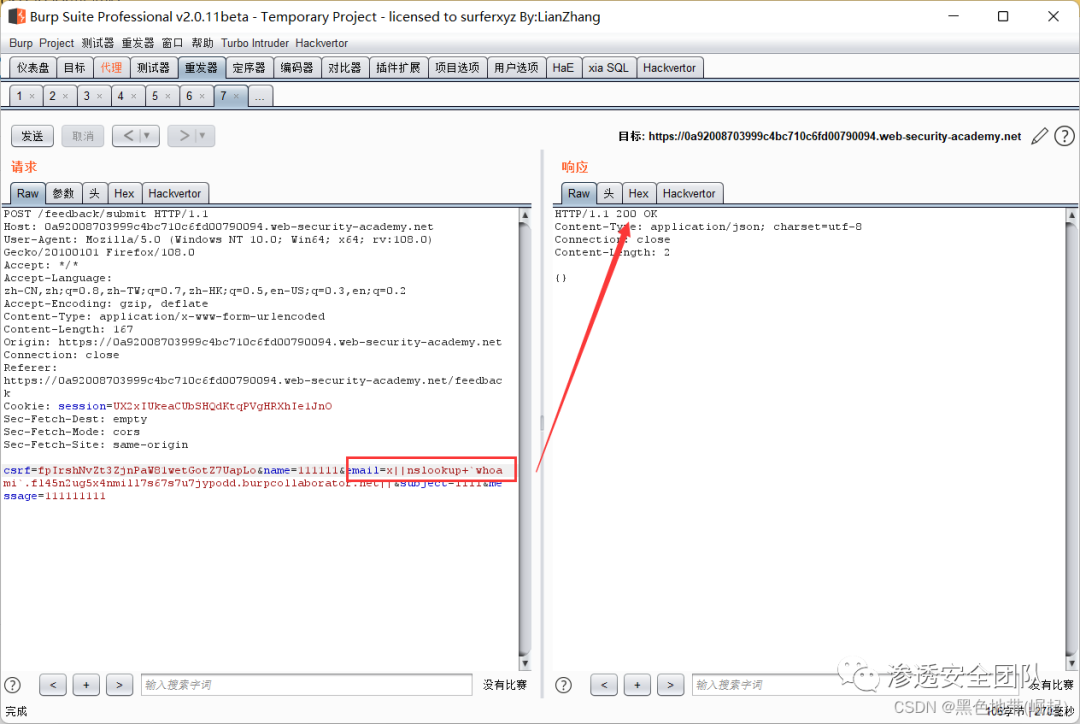Screen dimensions: 1080x724
Task: Switch to the 用户选项 user options tab
Action: click(x=516, y=68)
